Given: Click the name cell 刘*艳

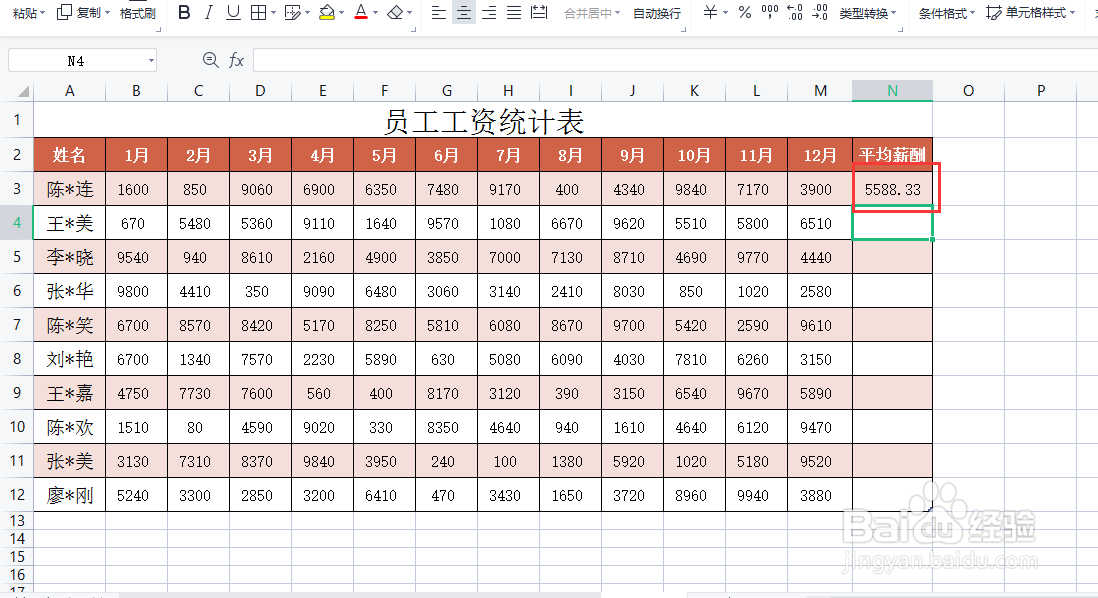Looking at the screenshot, I should (x=69, y=359).
